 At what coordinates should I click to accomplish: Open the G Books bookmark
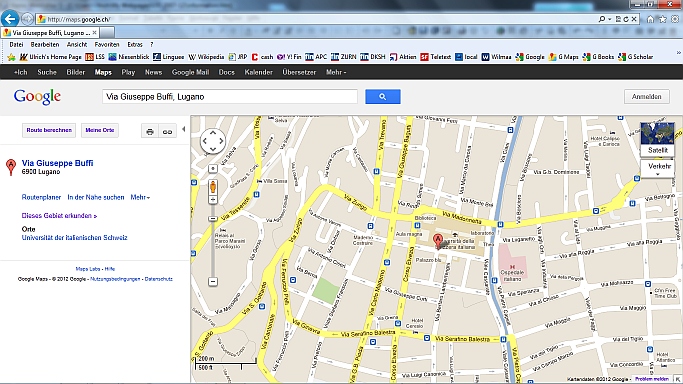[598, 57]
